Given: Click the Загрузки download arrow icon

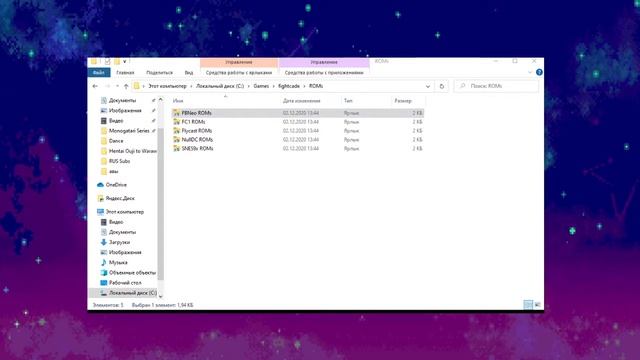Looking at the screenshot, I should 104,242.
